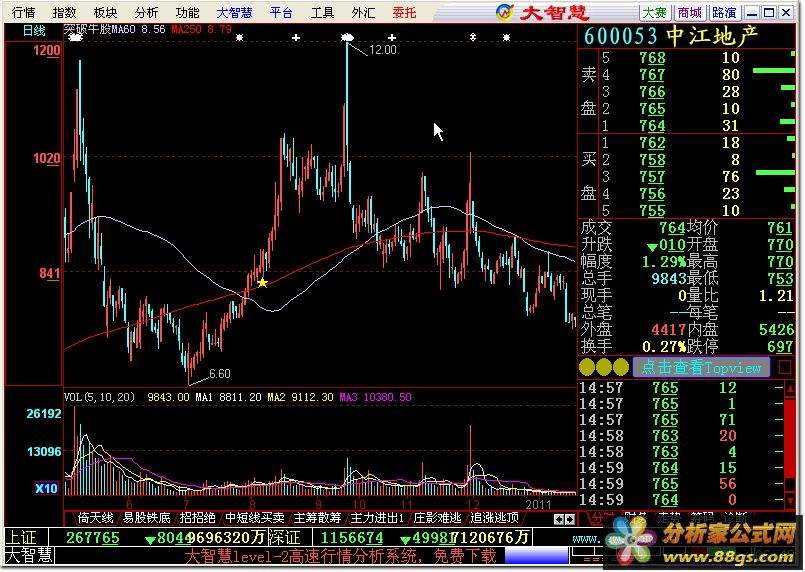Click the VOL(5,10,20) indicator label
The image size is (805, 572).
point(99,397)
